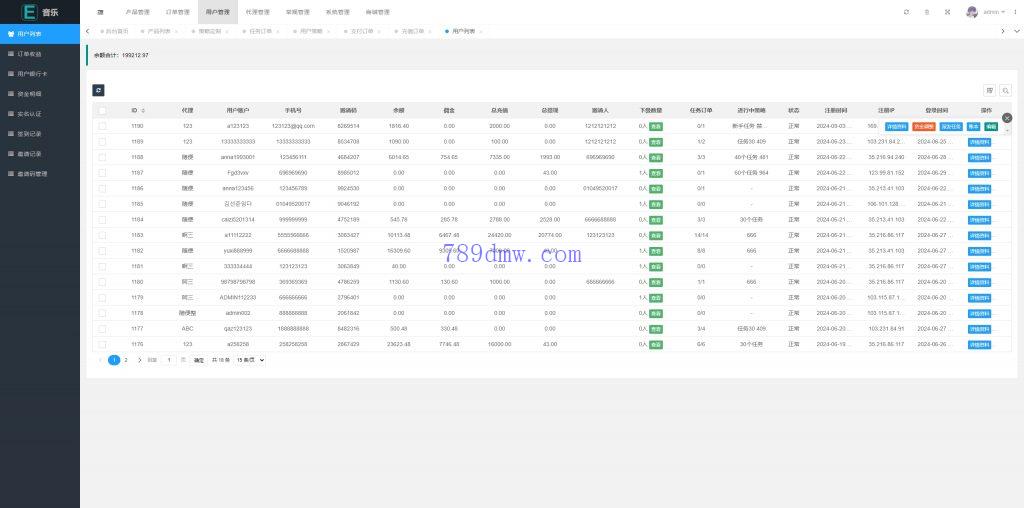Click the ID column sort arrows
This screenshot has width=1024, height=508.
pos(143,110)
